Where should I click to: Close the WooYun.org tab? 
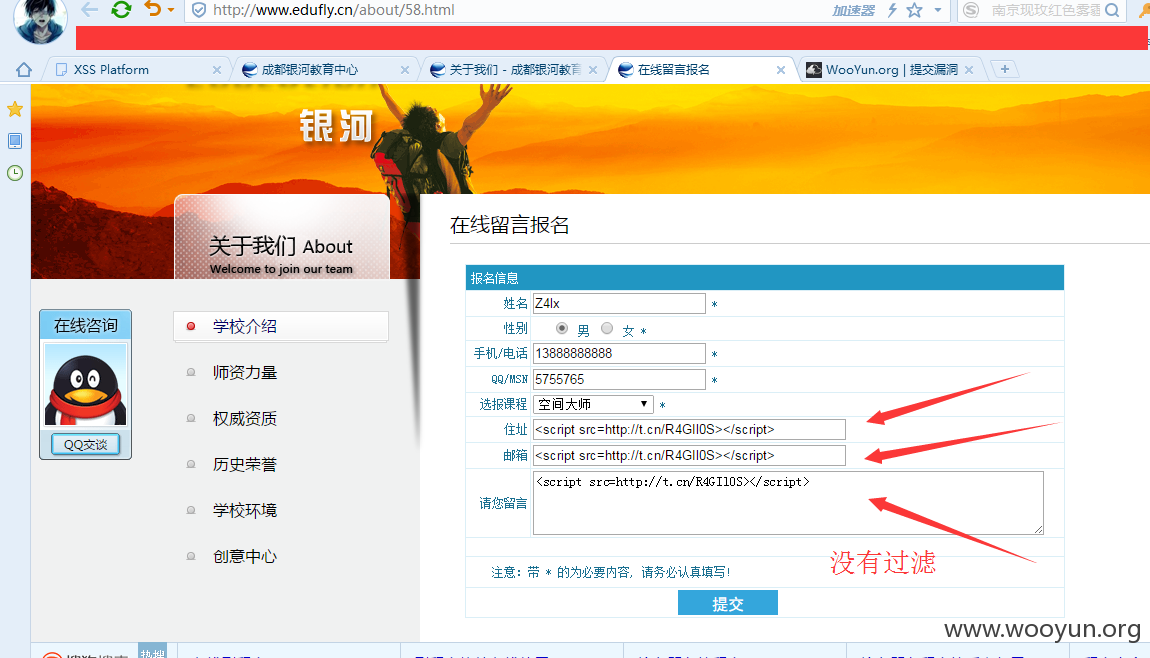pyautogui.click(x=969, y=70)
